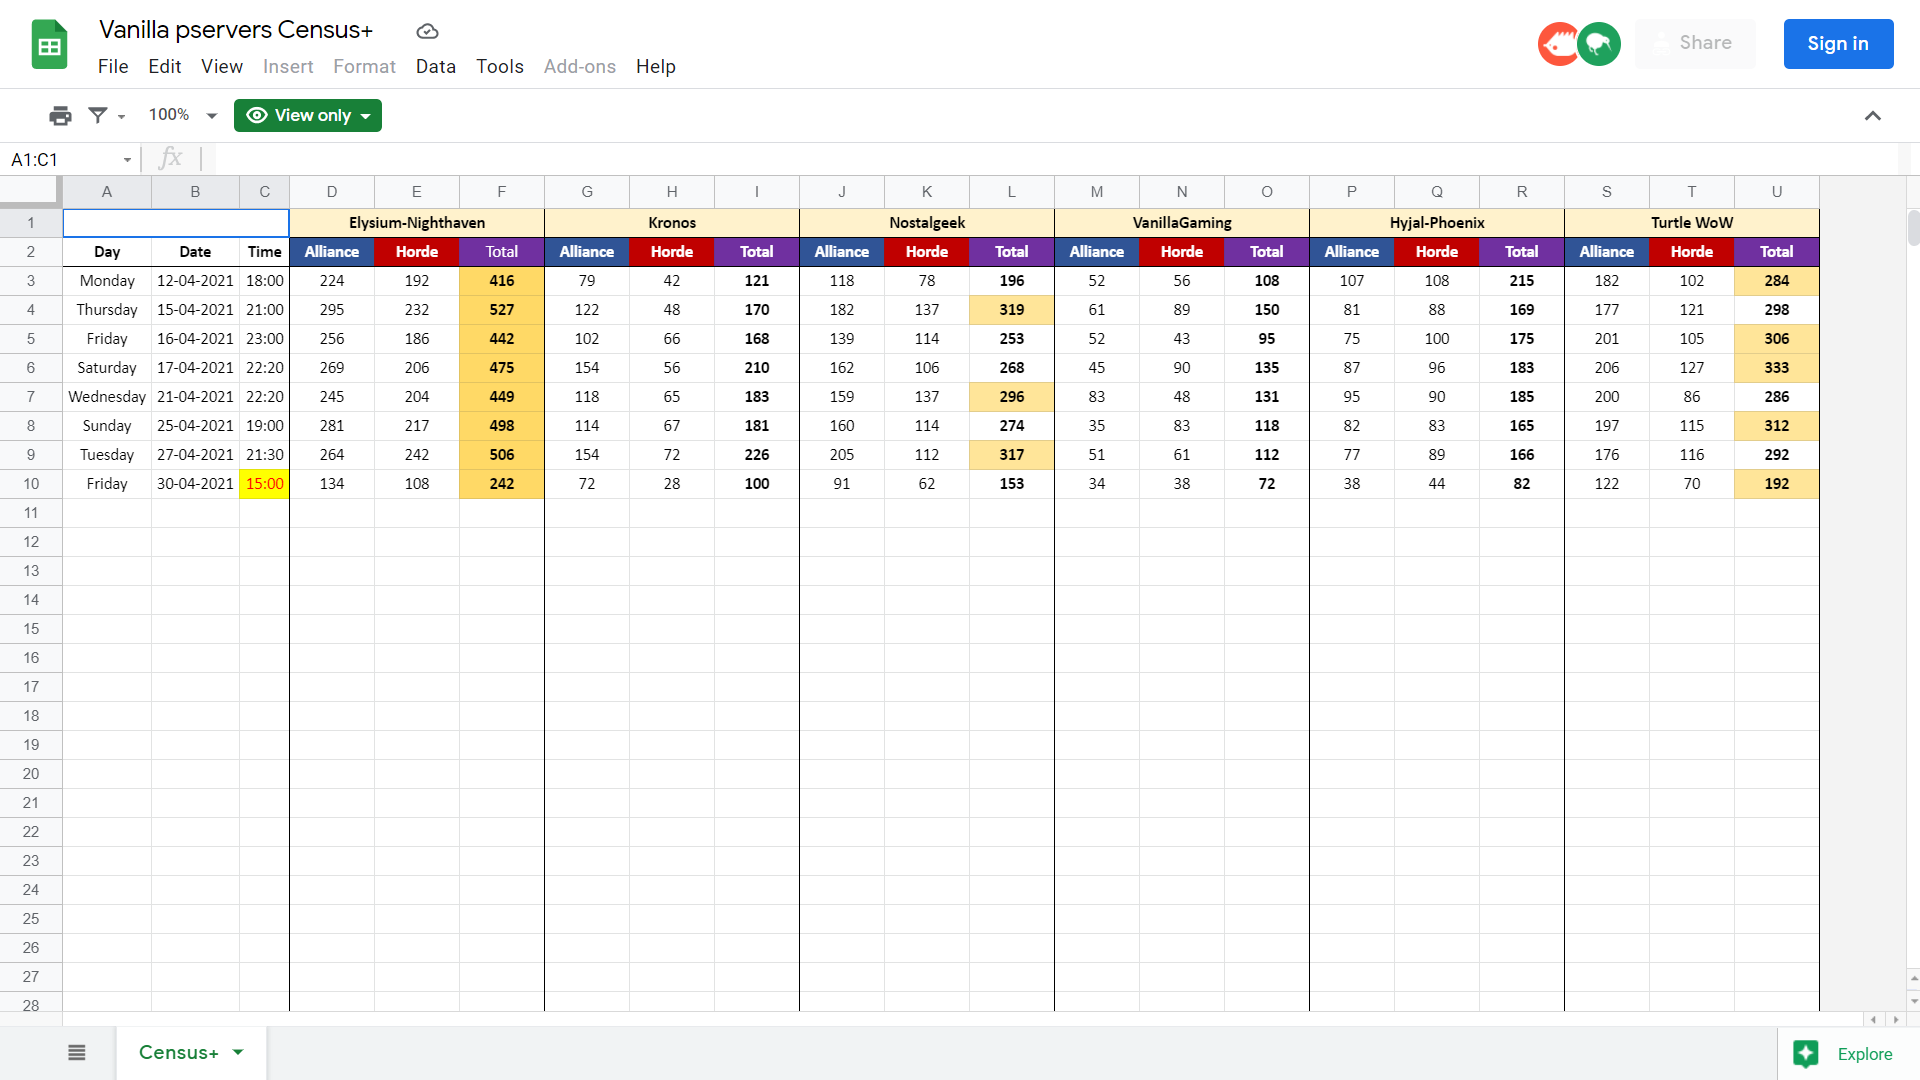
Task: Open the Tools menu
Action: pos(499,67)
